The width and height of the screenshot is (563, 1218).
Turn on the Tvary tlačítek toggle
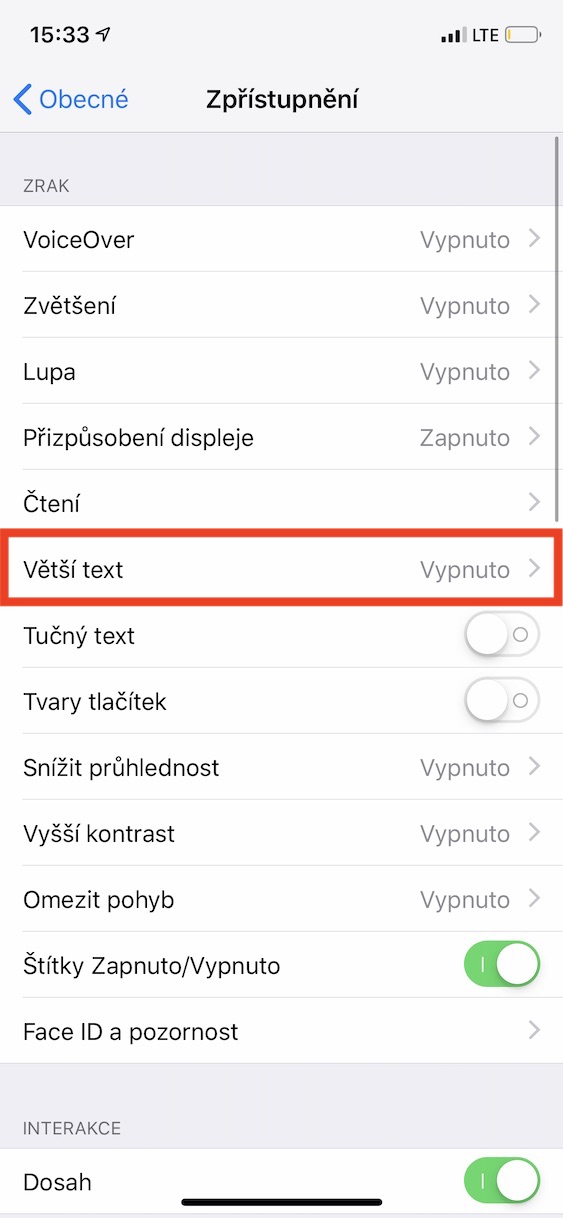point(502,701)
